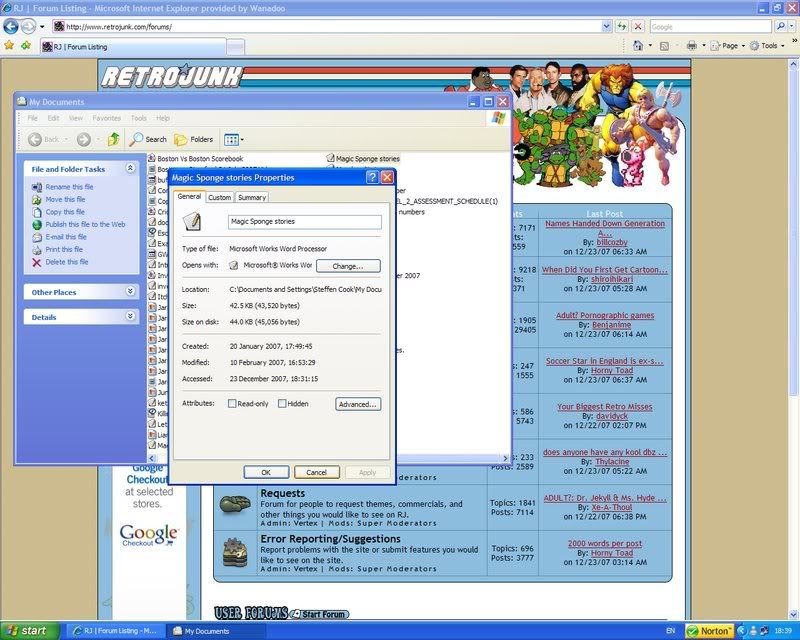Start the Google search magnifier in IE
The height and width of the screenshot is (640, 800).
(781, 27)
